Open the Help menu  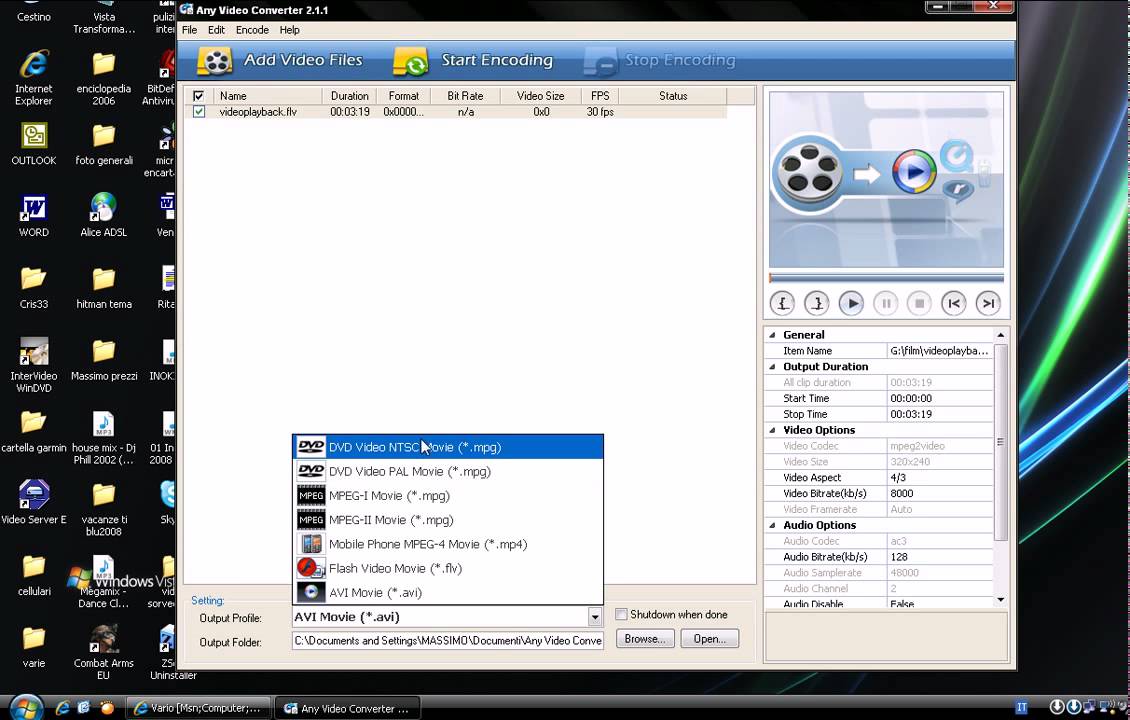coord(290,30)
